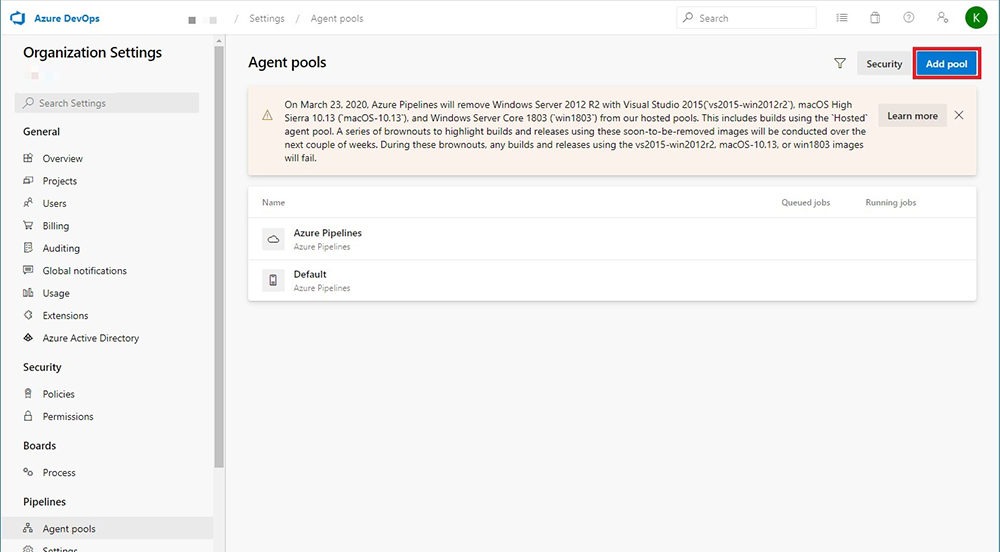Open Usage settings page
Image resolution: width=1000 pixels, height=552 pixels.
56,293
